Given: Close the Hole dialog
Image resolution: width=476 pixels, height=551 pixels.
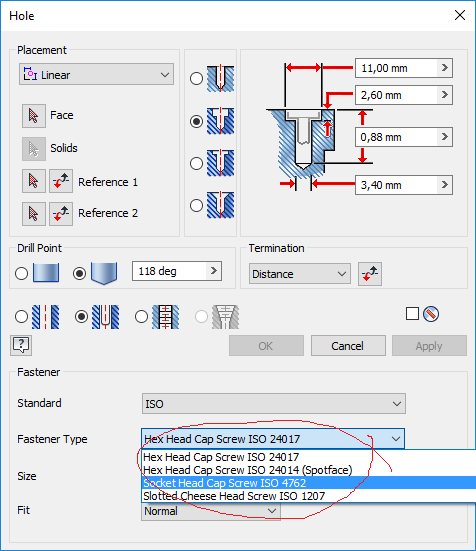Looking at the screenshot, I should click(x=460, y=15).
